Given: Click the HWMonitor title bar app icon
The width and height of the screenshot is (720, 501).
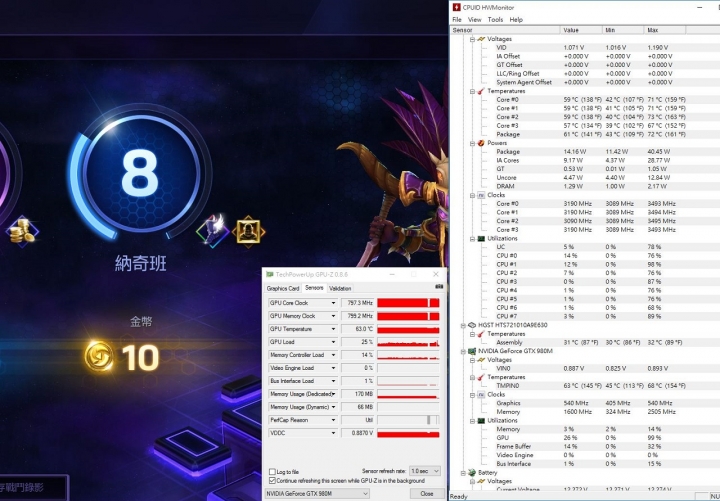Looking at the screenshot, I should point(456,7).
